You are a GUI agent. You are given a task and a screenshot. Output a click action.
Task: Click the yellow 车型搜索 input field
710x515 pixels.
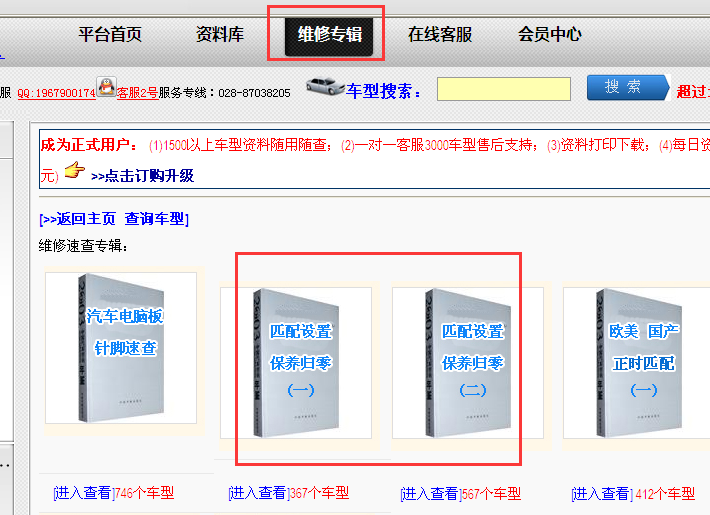pyautogui.click(x=504, y=89)
